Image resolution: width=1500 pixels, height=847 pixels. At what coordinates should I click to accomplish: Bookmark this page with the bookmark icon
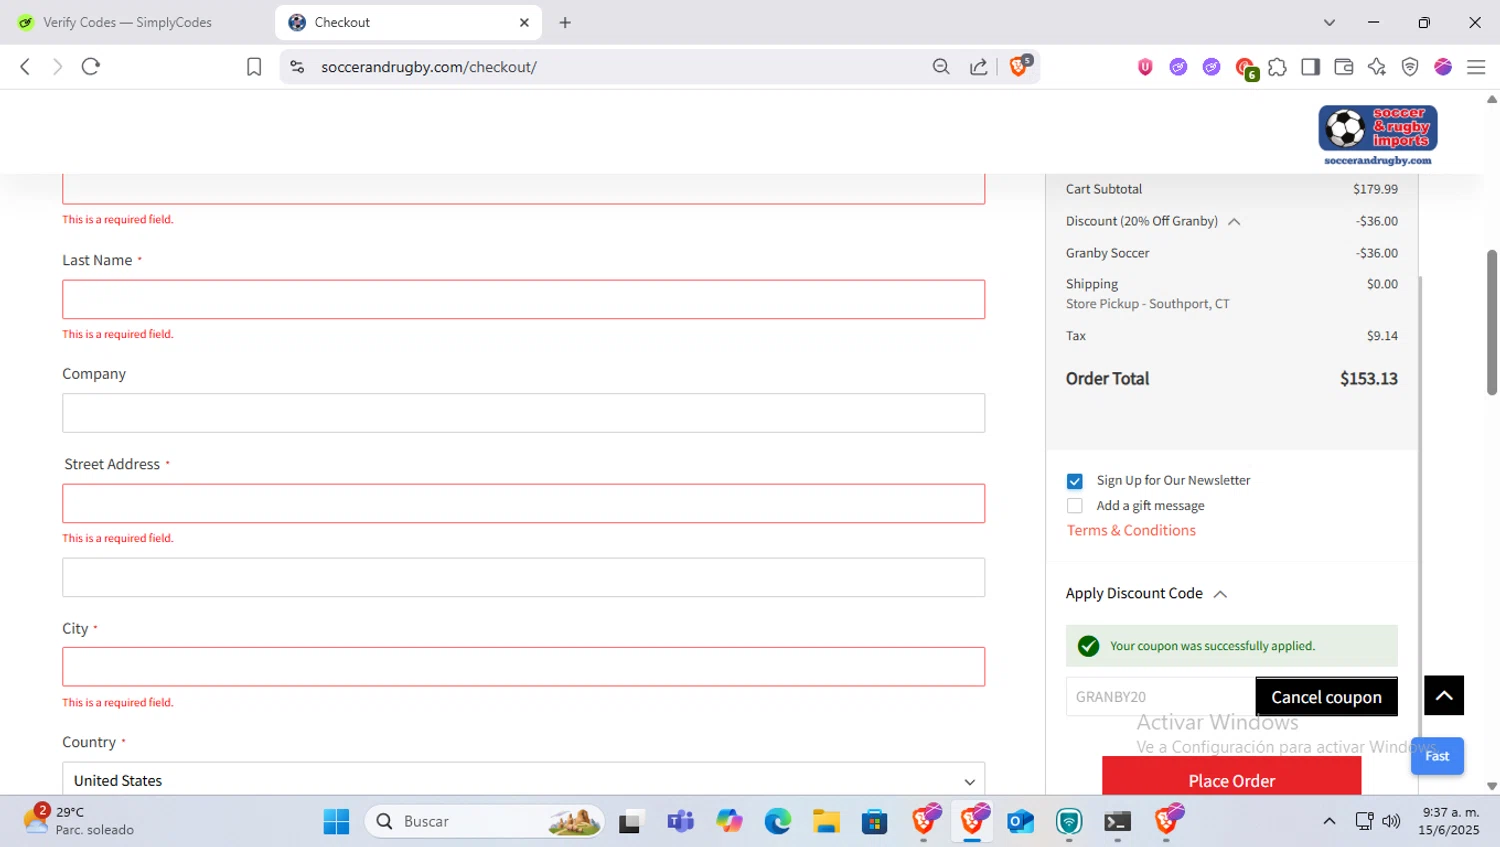point(254,67)
